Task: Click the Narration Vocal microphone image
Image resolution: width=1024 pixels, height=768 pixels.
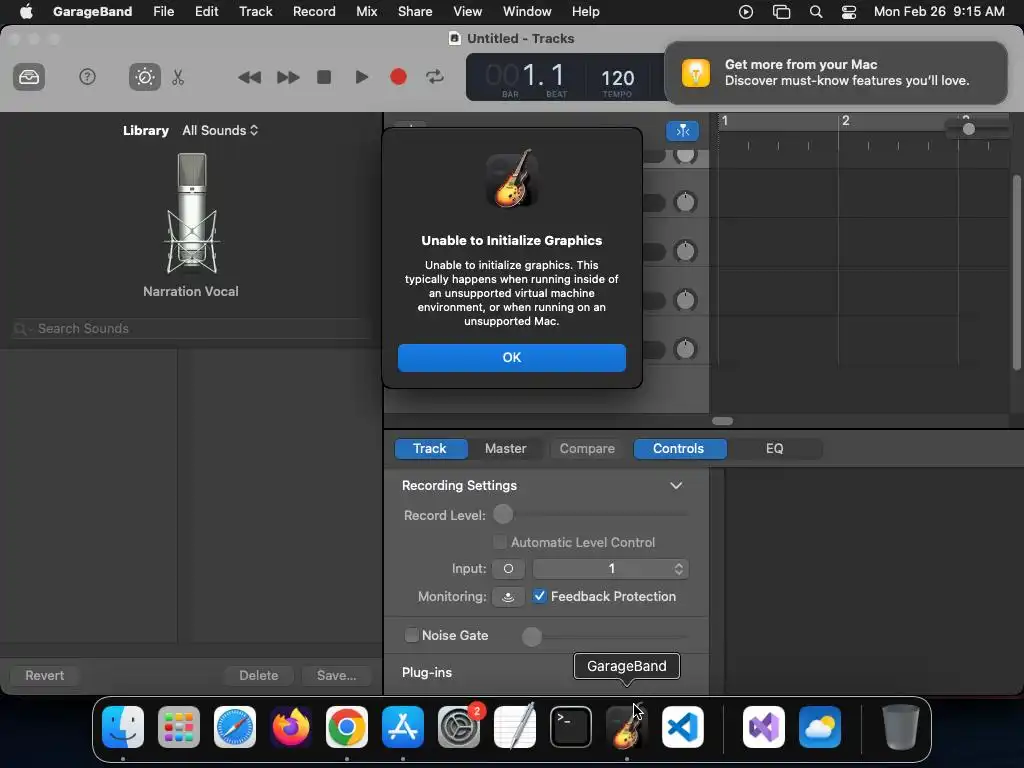Action: (191, 214)
